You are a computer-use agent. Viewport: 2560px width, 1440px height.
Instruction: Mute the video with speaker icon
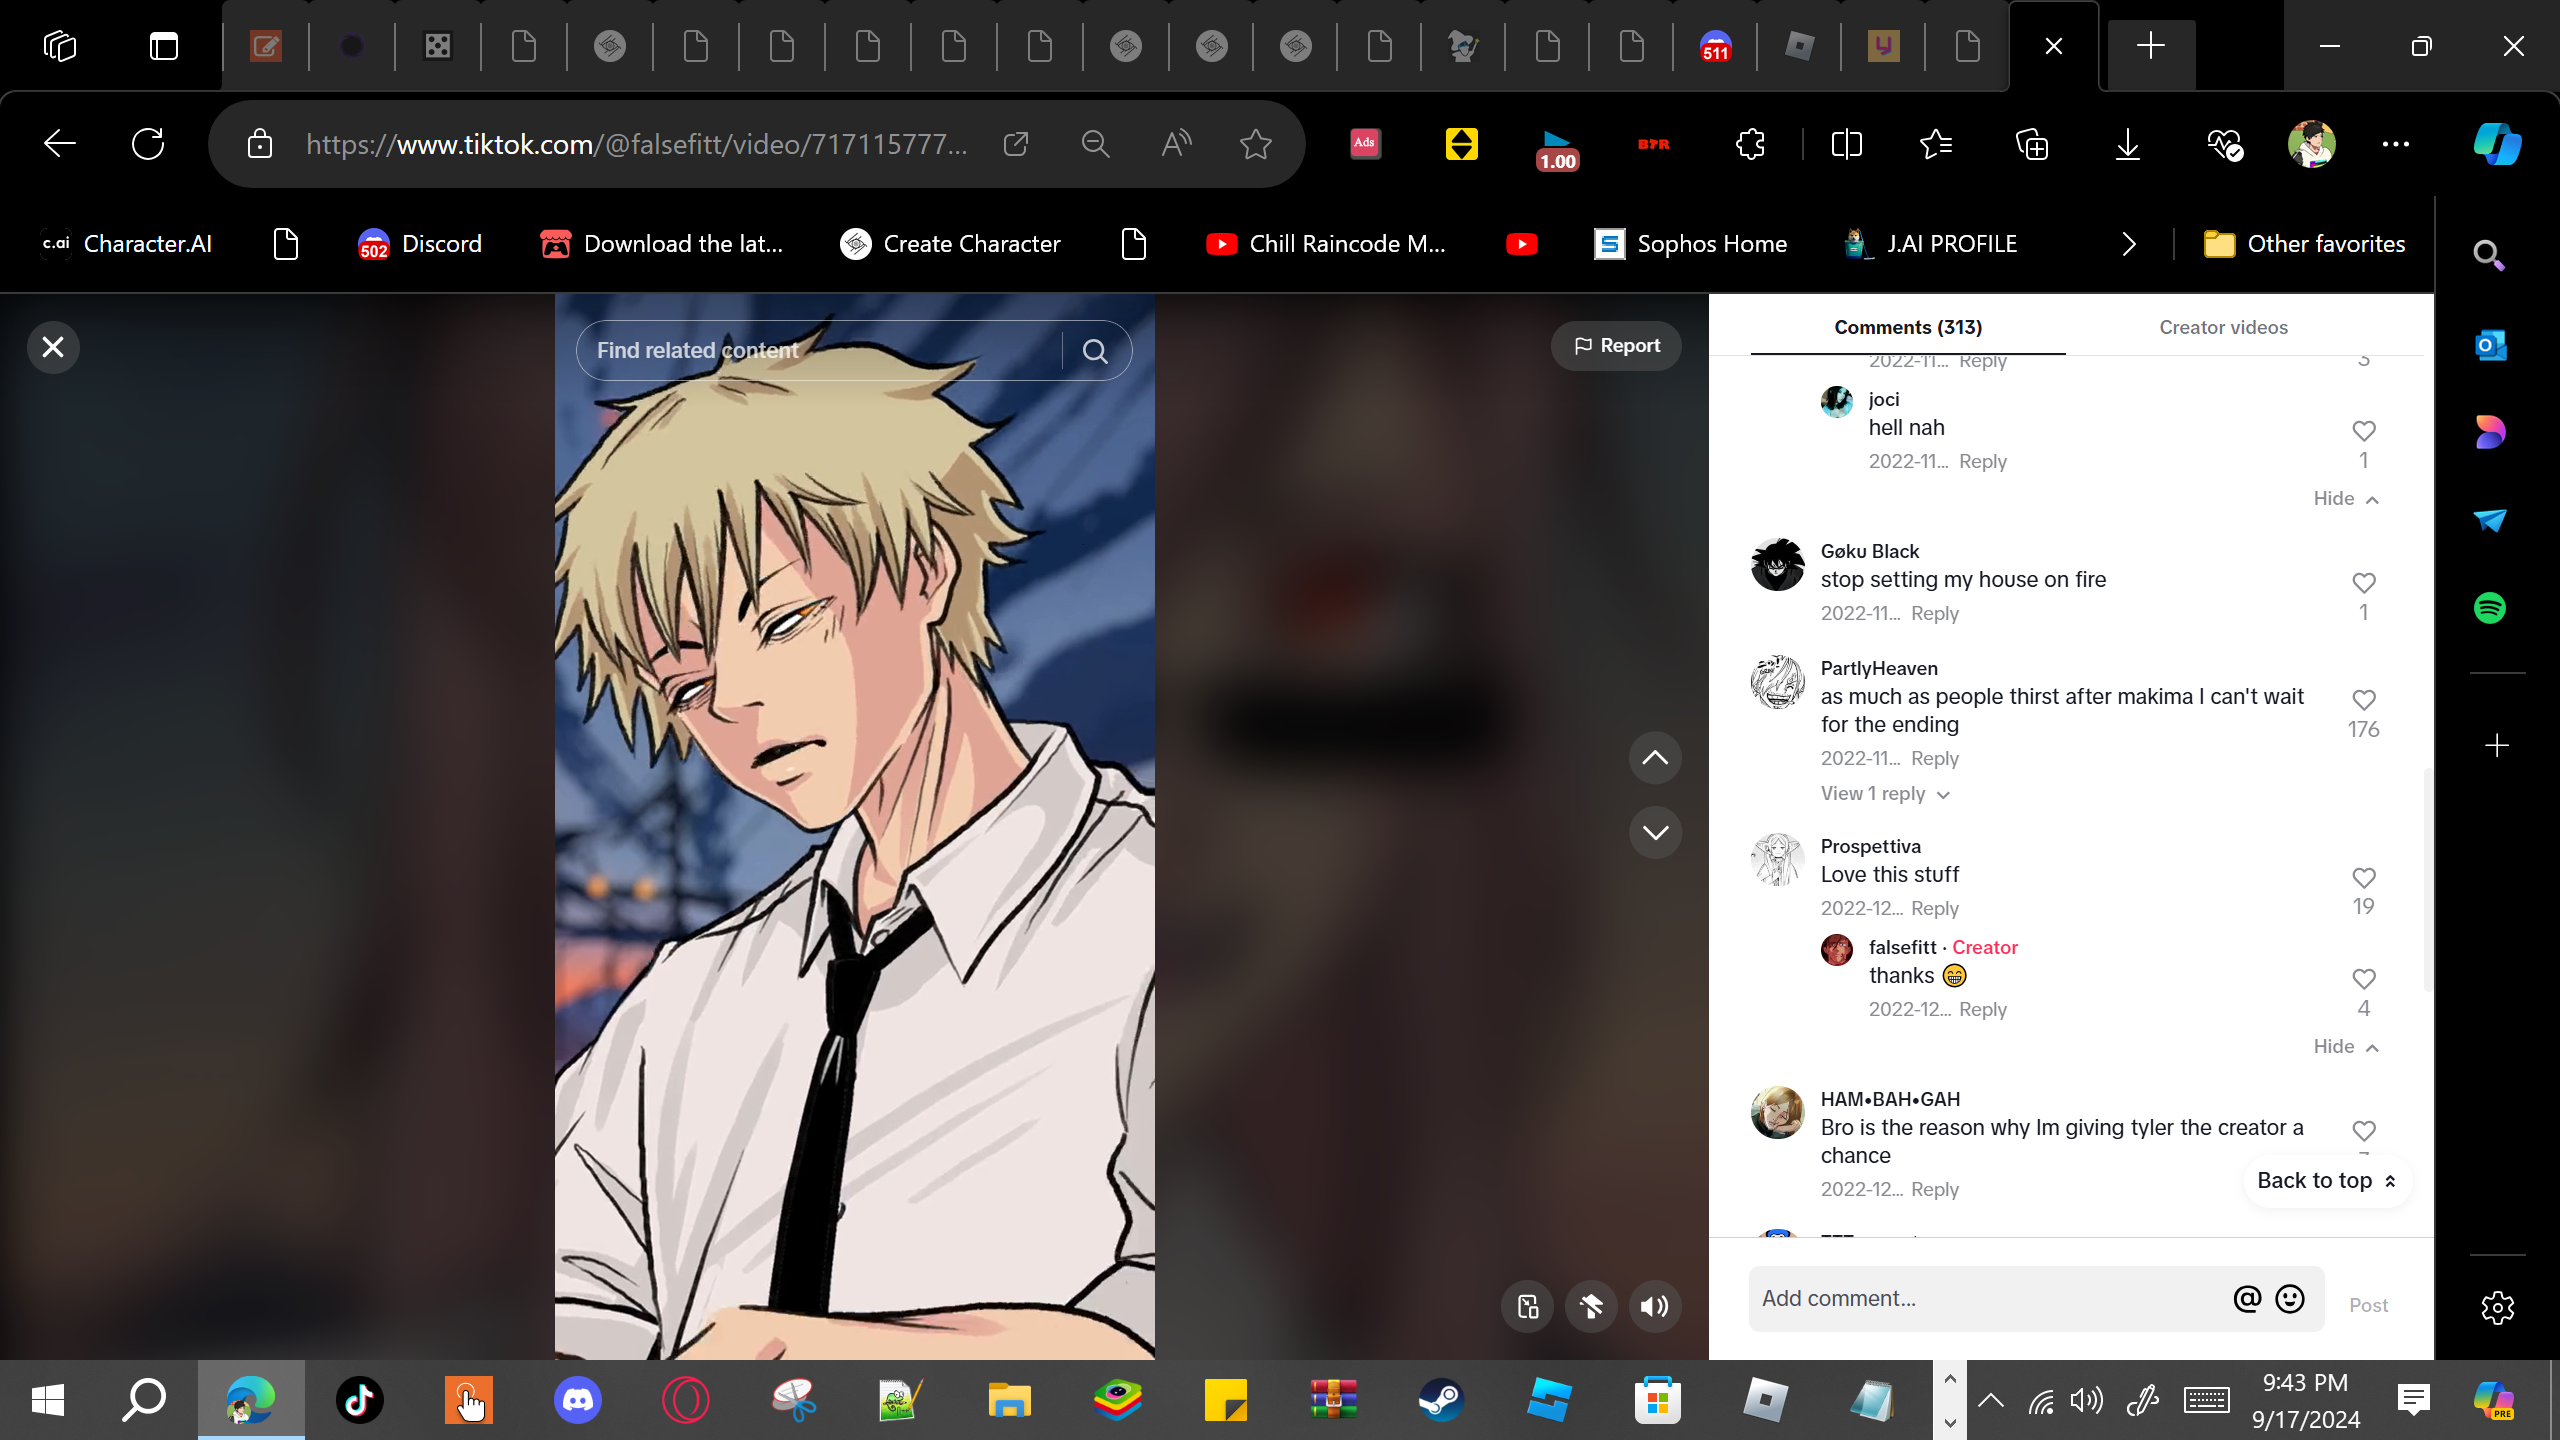pos(1655,1306)
